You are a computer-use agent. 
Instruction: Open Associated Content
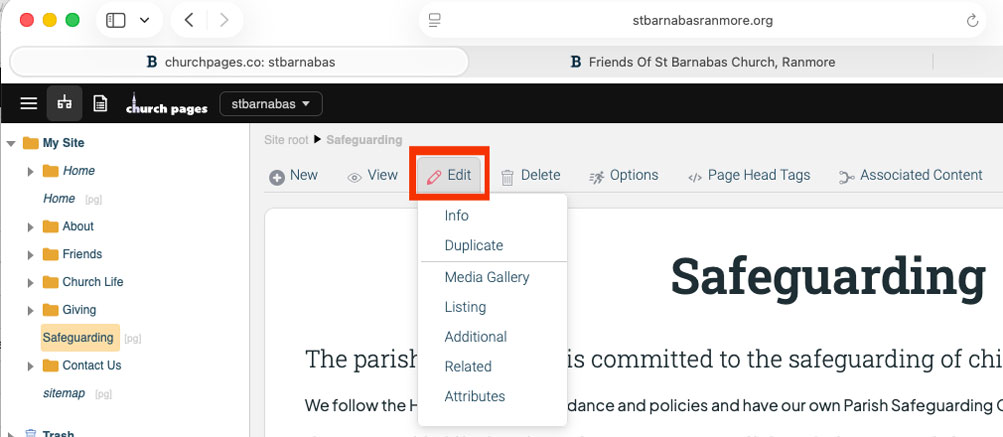[911, 176]
